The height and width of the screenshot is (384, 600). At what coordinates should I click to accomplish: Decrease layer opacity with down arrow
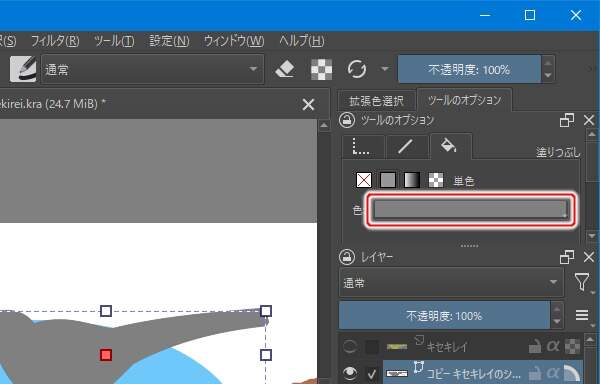[556, 322]
